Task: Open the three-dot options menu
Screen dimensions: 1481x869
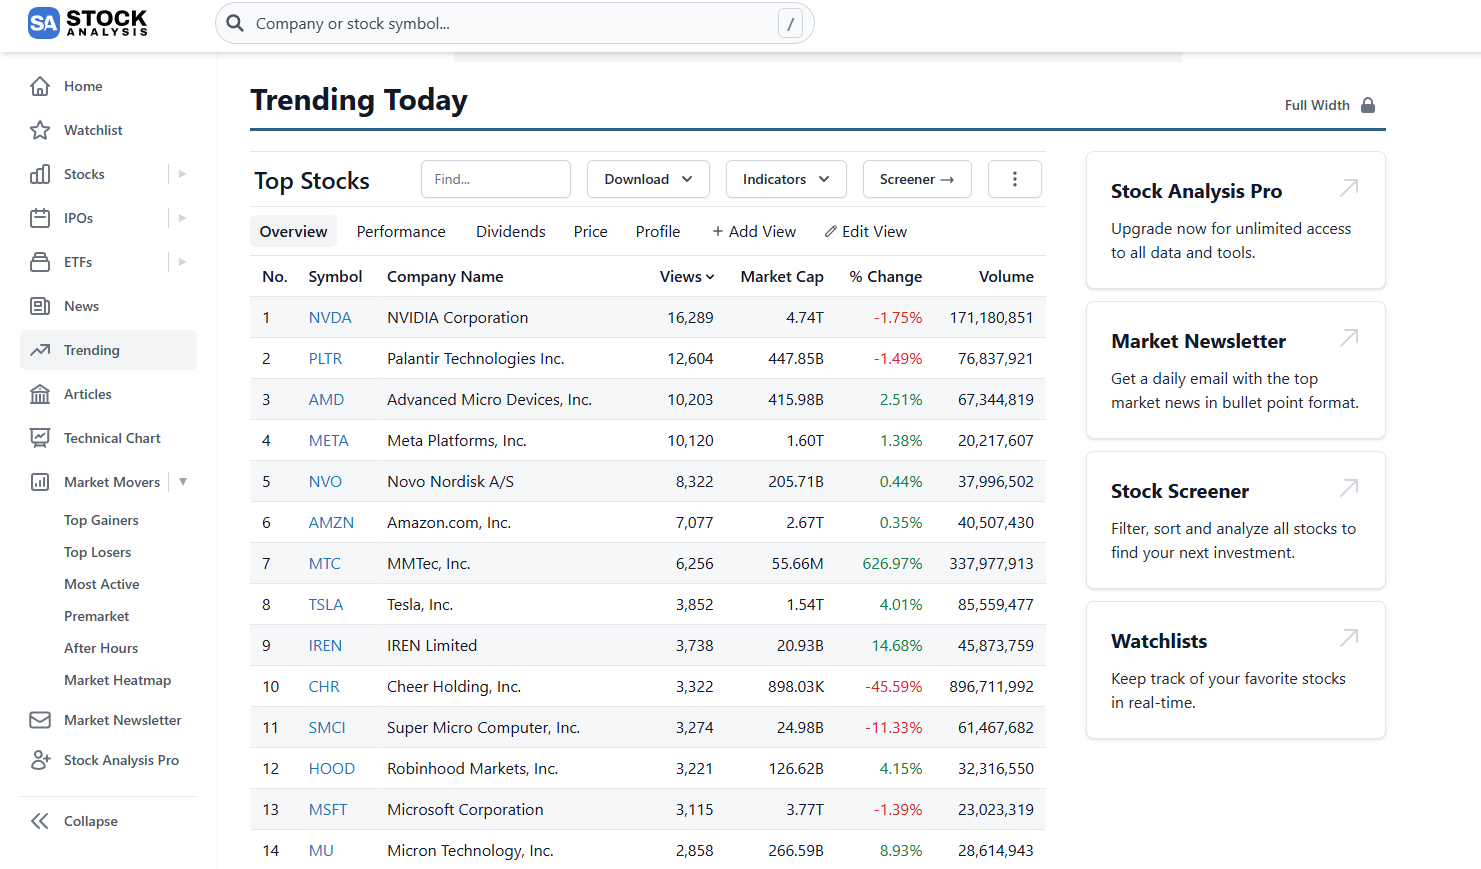Action: point(1014,178)
